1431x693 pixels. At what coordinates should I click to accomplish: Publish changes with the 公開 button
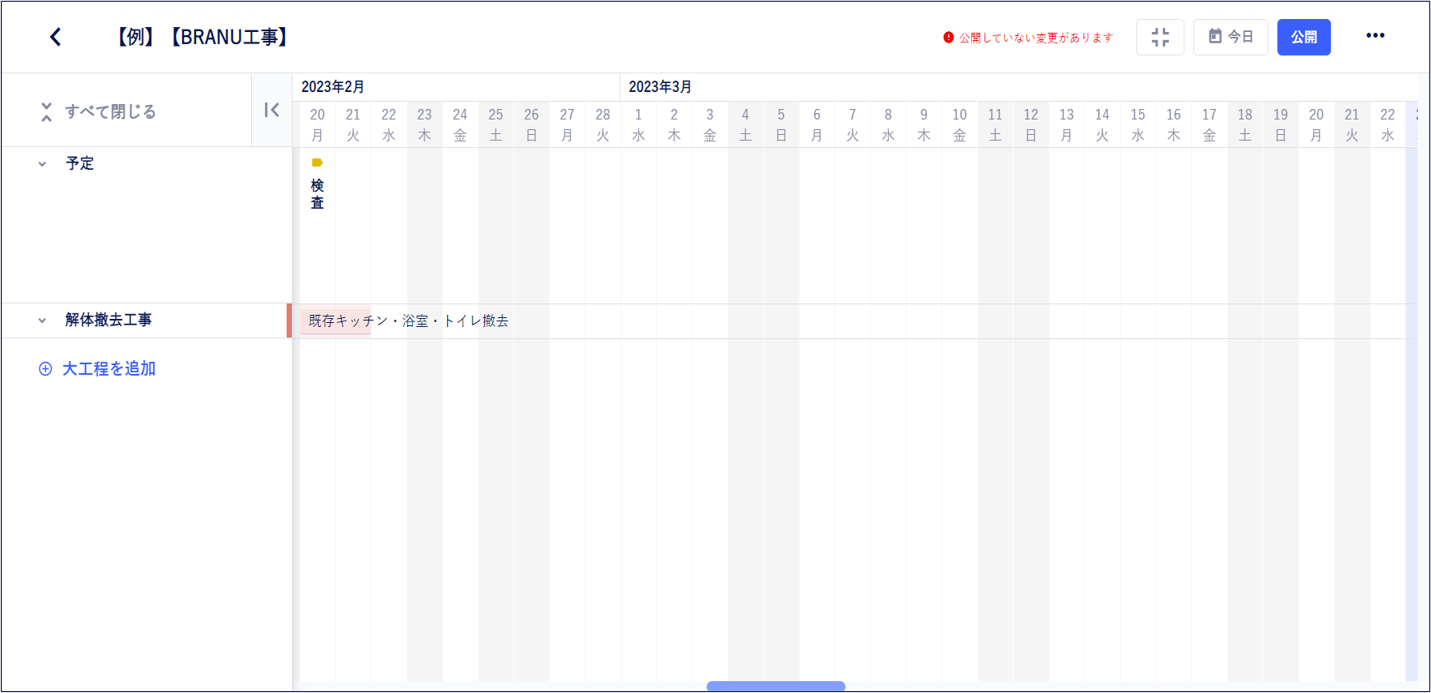1303,37
